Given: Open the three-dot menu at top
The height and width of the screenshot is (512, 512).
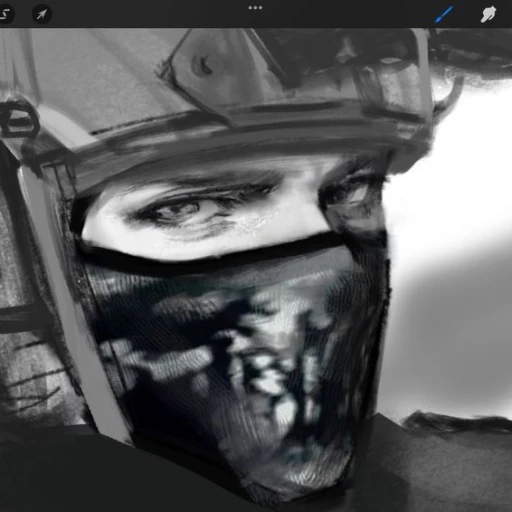Looking at the screenshot, I should point(255,8).
